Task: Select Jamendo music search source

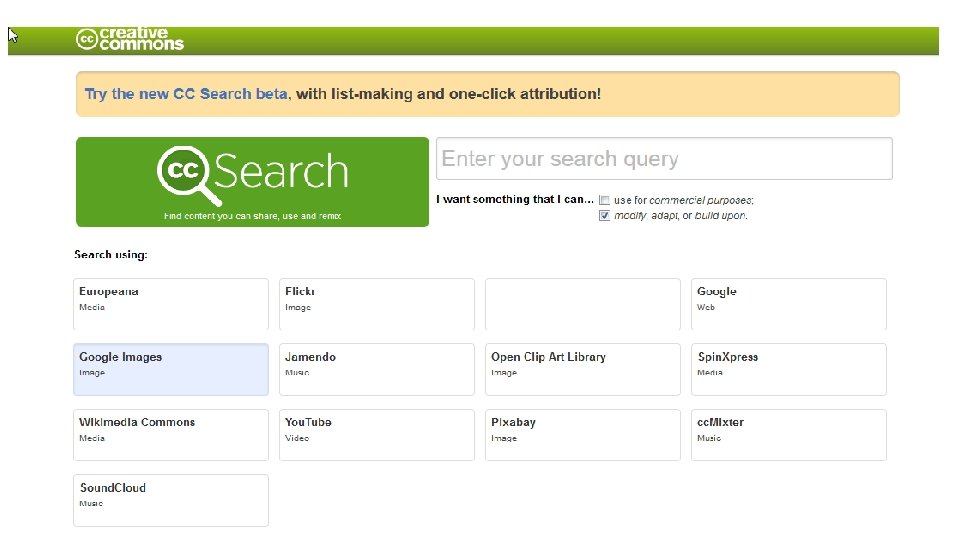Action: (377, 369)
